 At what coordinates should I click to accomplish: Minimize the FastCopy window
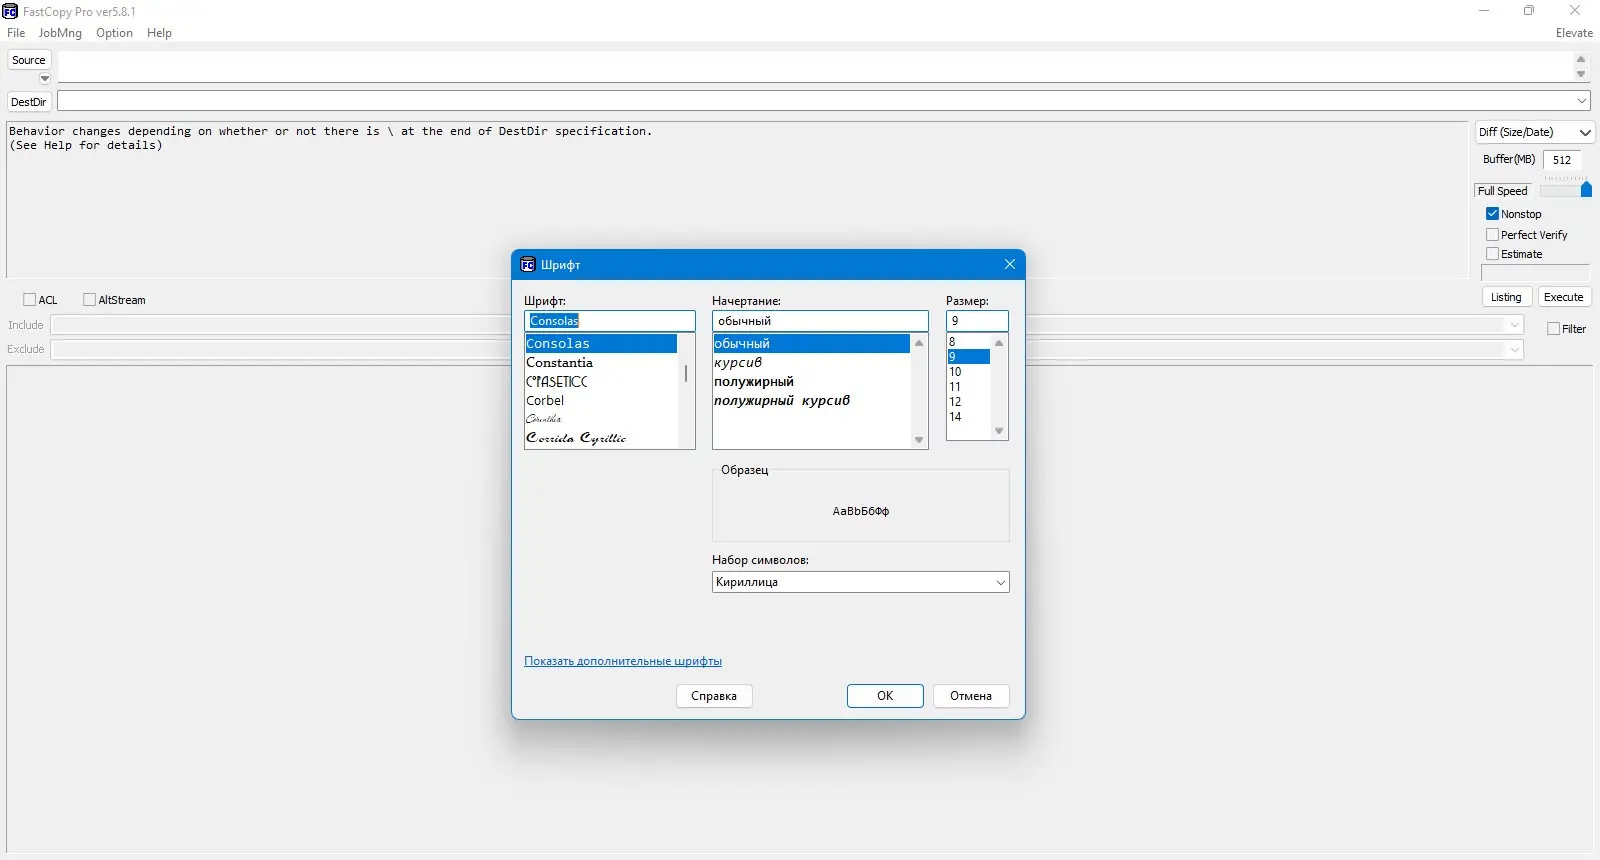coord(1484,11)
